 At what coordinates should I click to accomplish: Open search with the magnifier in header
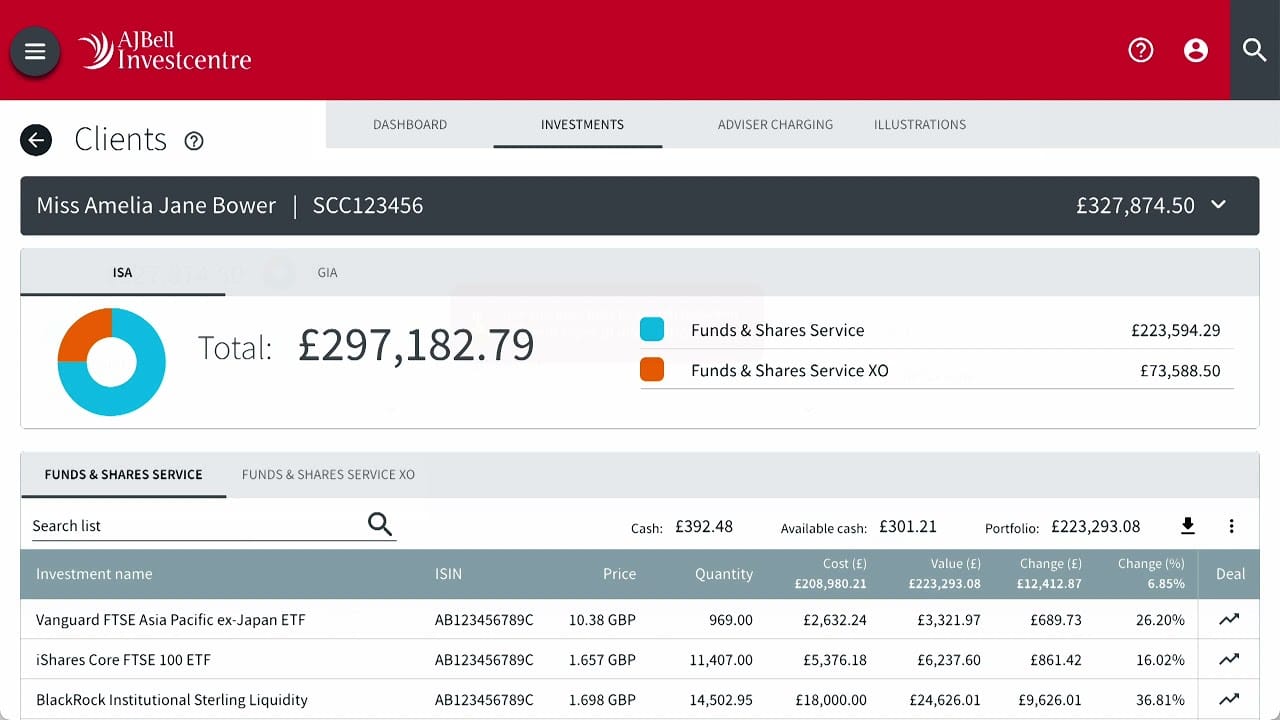[1255, 50]
